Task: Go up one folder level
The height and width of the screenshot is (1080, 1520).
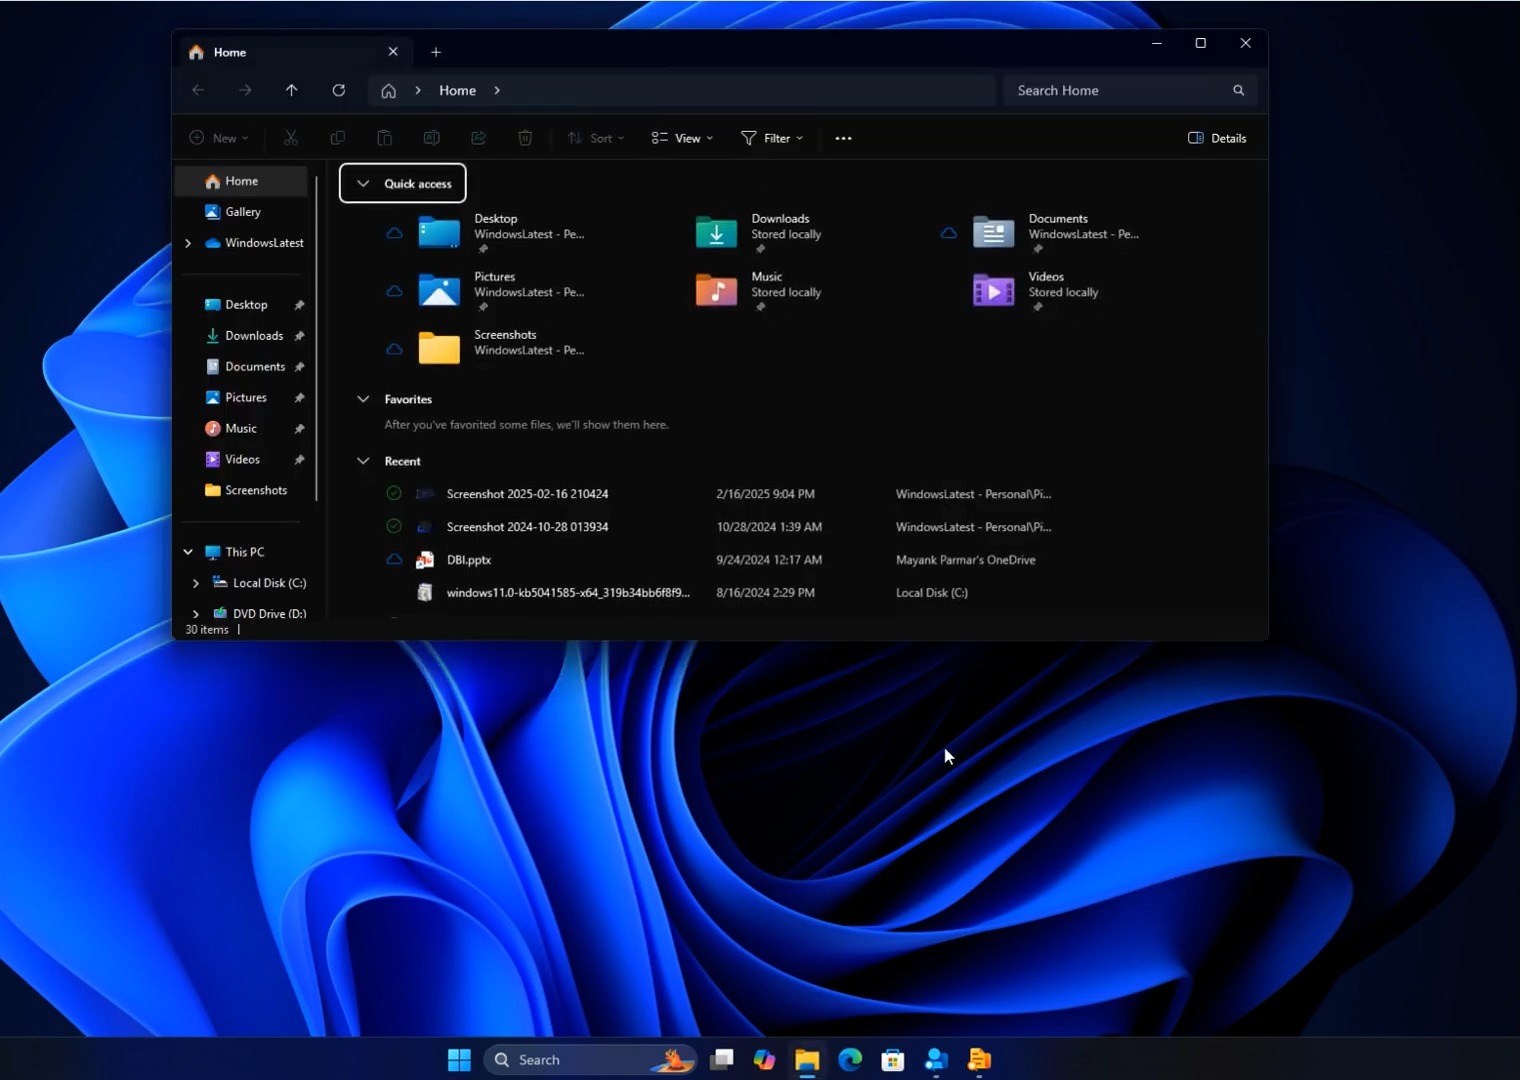Action: coord(292,90)
